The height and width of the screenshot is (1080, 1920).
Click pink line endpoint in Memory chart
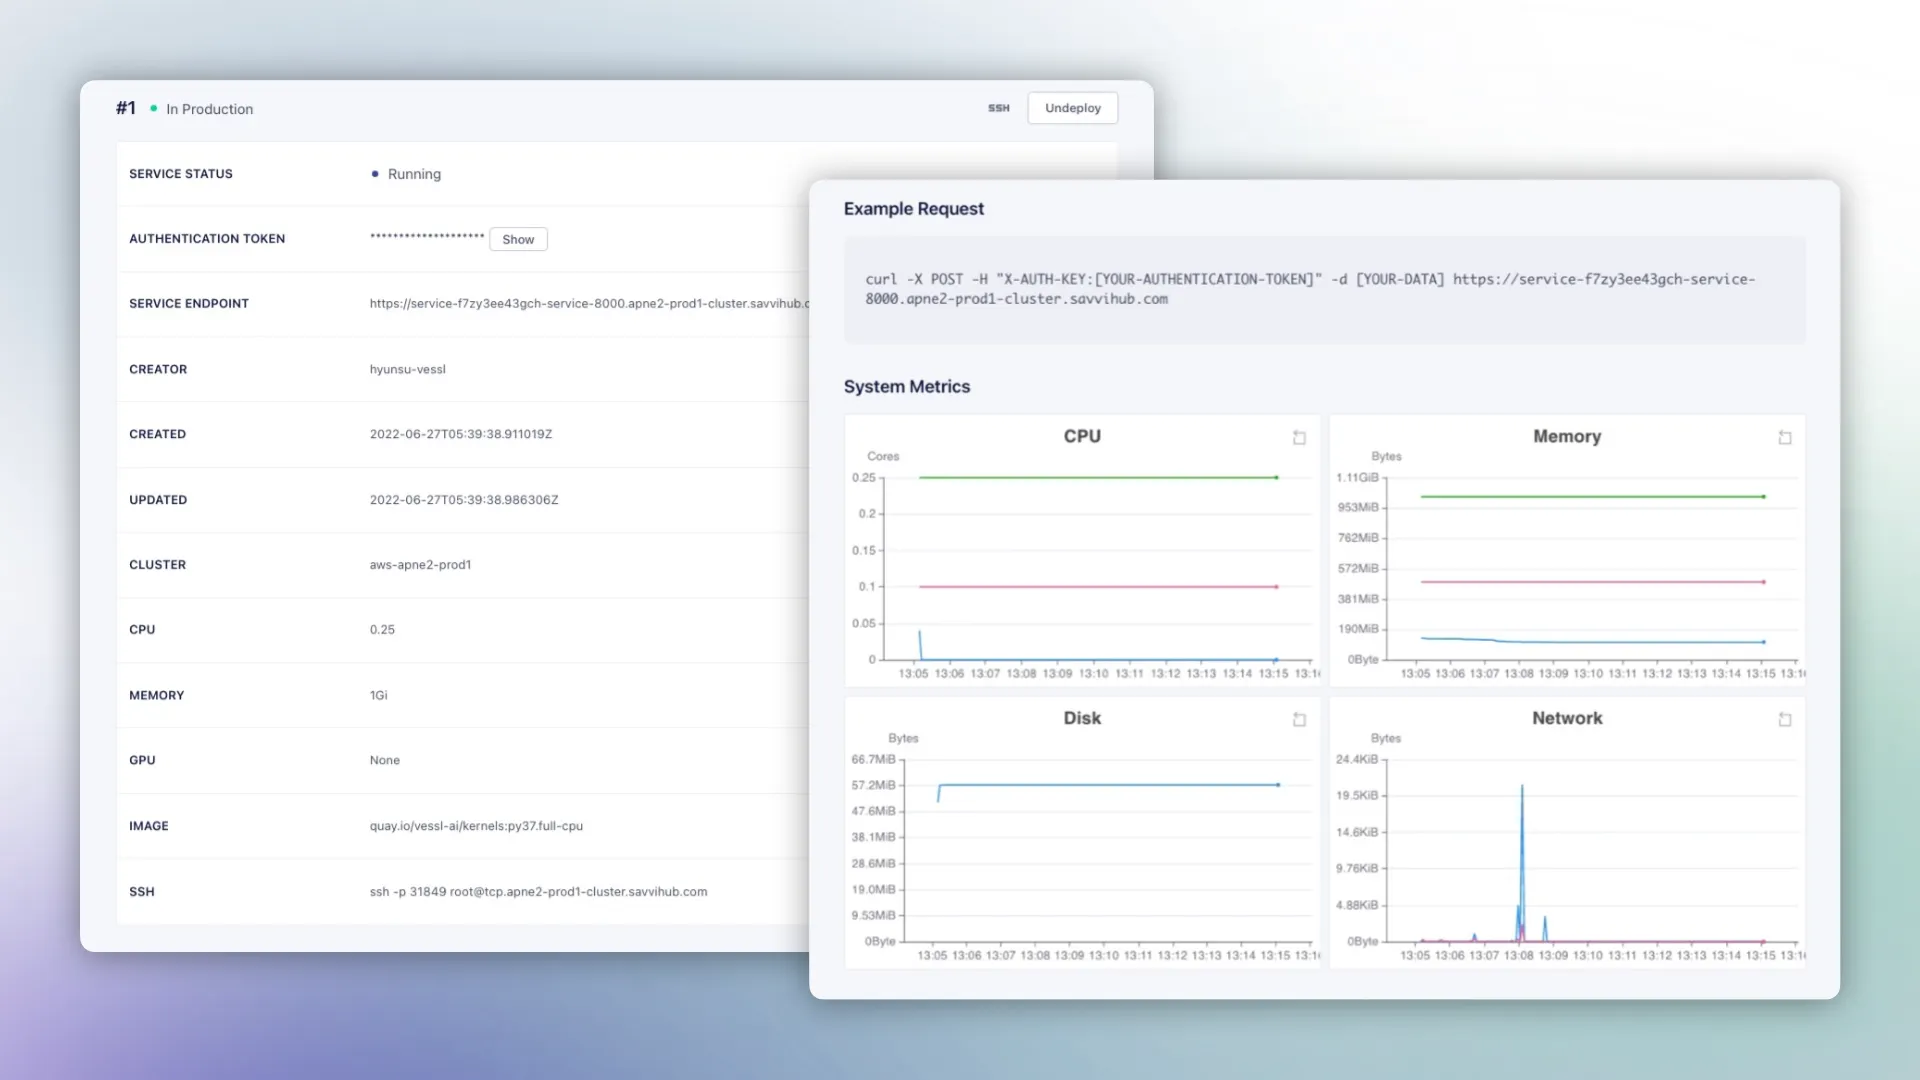pos(1763,582)
